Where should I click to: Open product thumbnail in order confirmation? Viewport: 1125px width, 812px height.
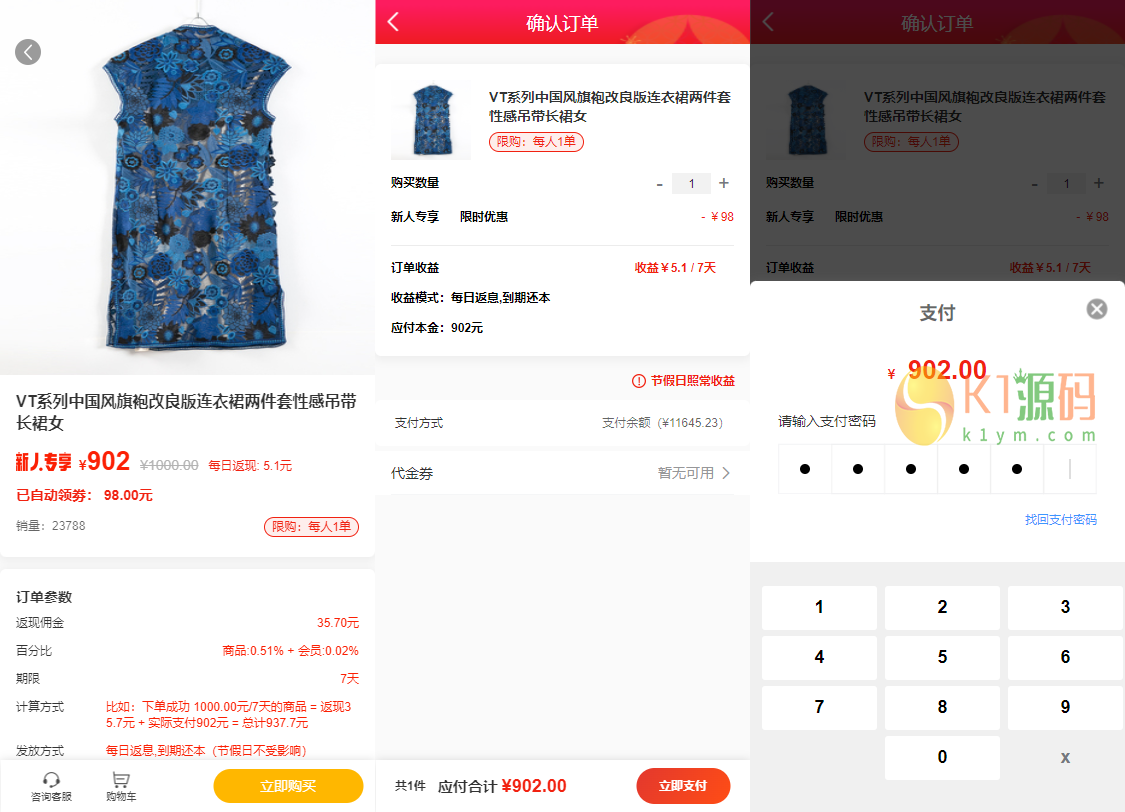(x=430, y=120)
